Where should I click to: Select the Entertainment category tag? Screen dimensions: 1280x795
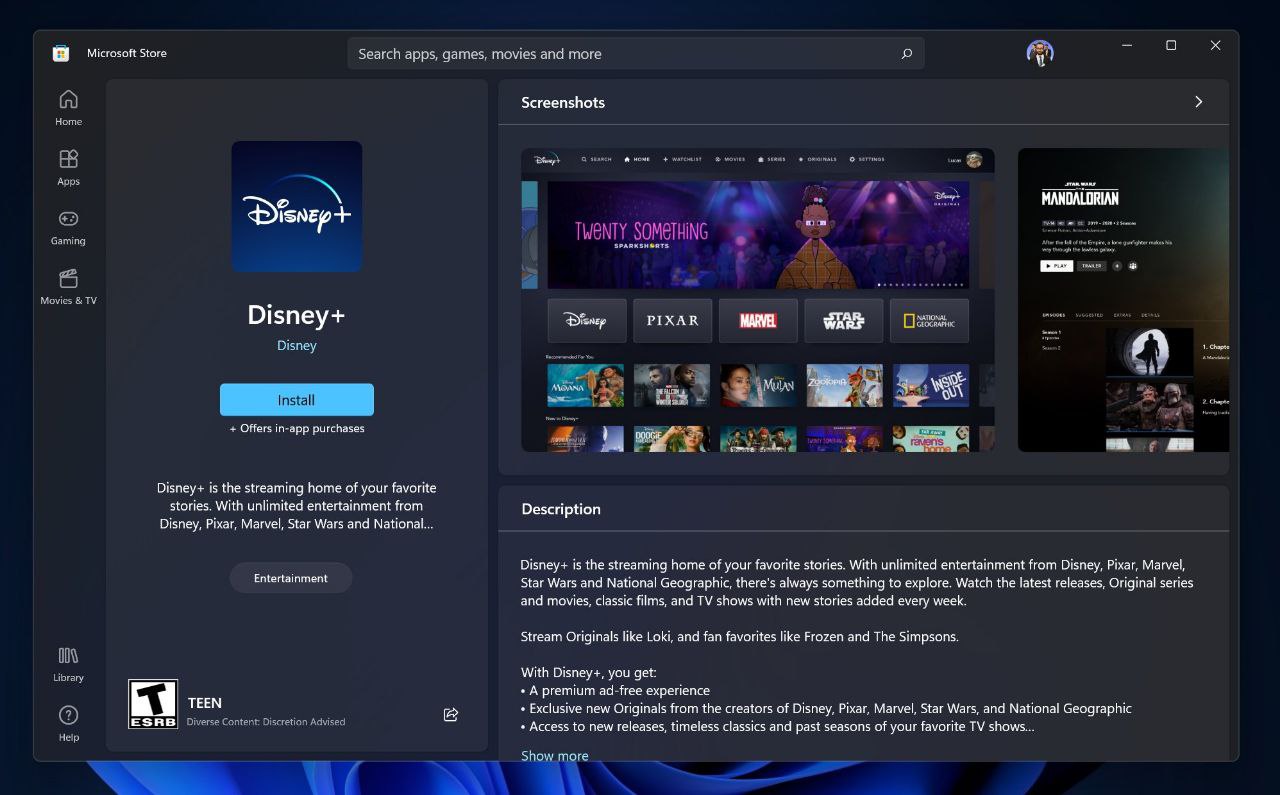tap(291, 578)
